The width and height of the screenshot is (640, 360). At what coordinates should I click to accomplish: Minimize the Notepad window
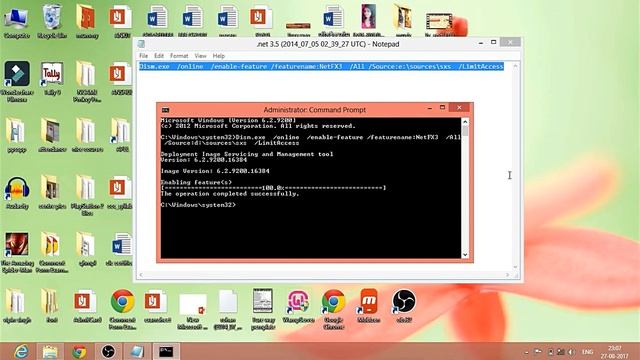[x=481, y=42]
